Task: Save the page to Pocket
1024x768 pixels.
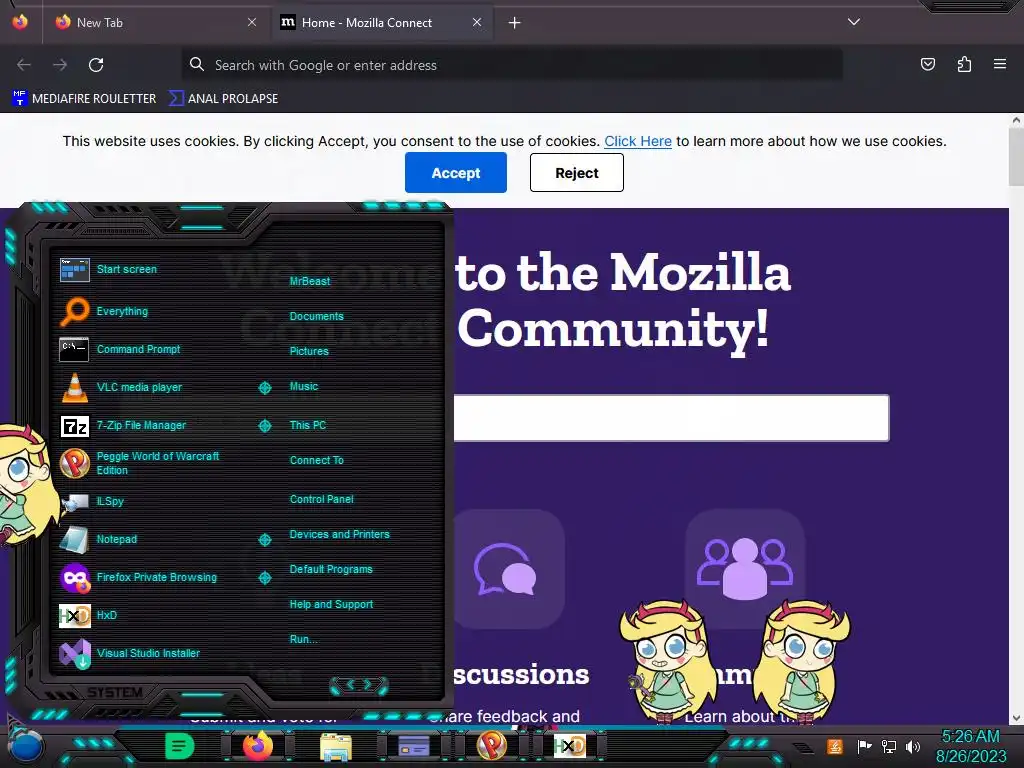Action: (x=927, y=64)
